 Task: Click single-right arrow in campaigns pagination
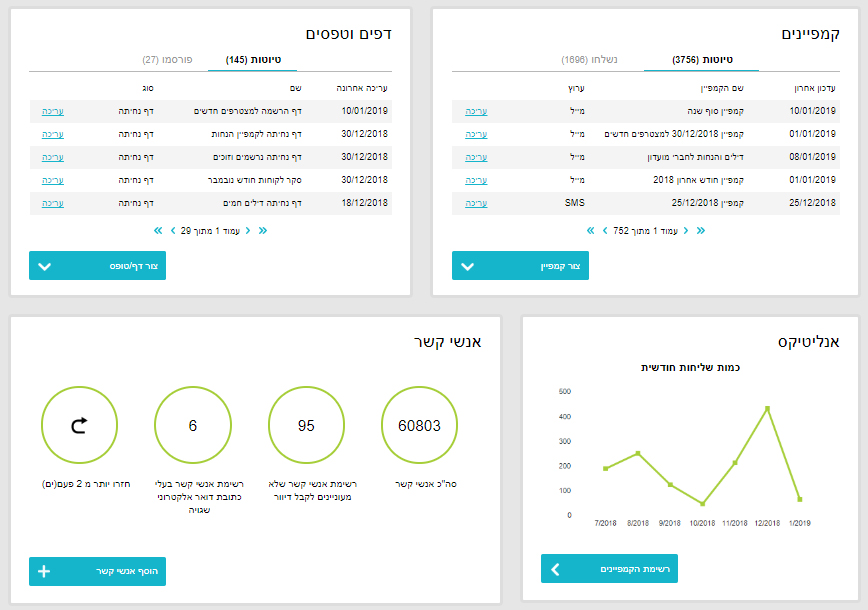[x=685, y=230]
